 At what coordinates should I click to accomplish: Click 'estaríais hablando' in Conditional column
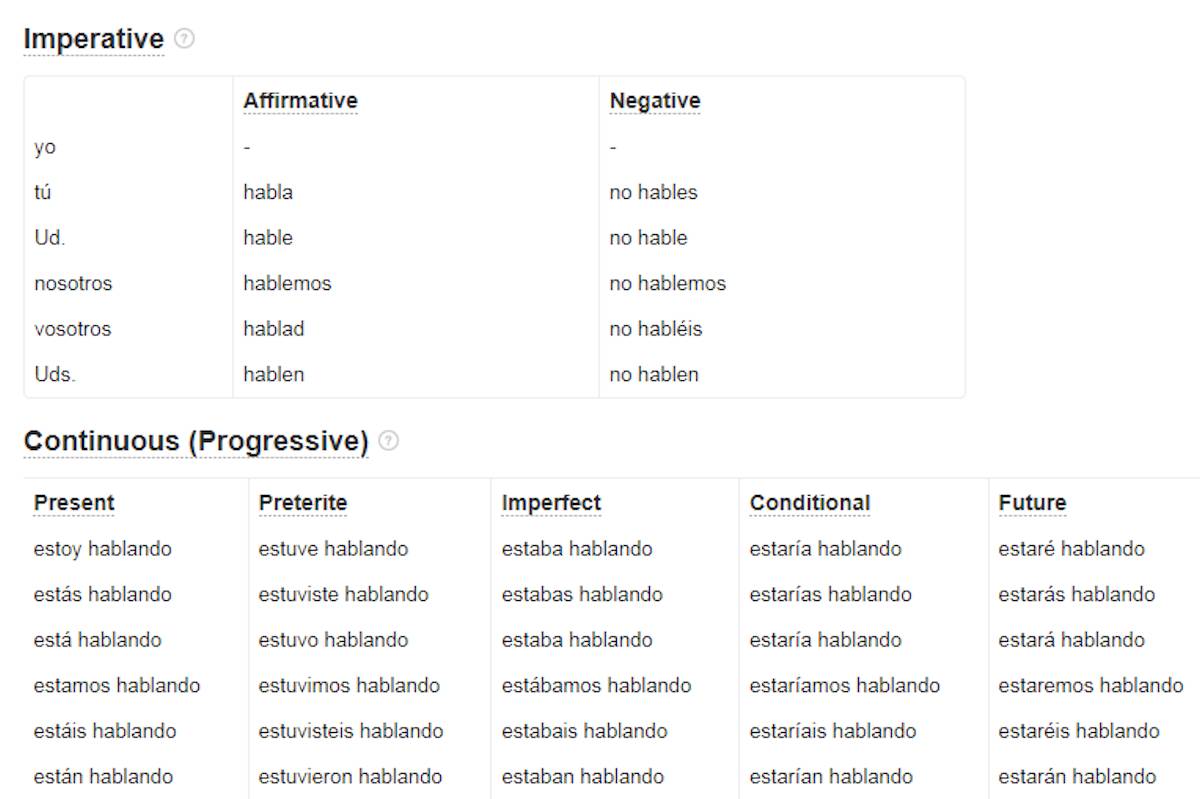(x=832, y=731)
